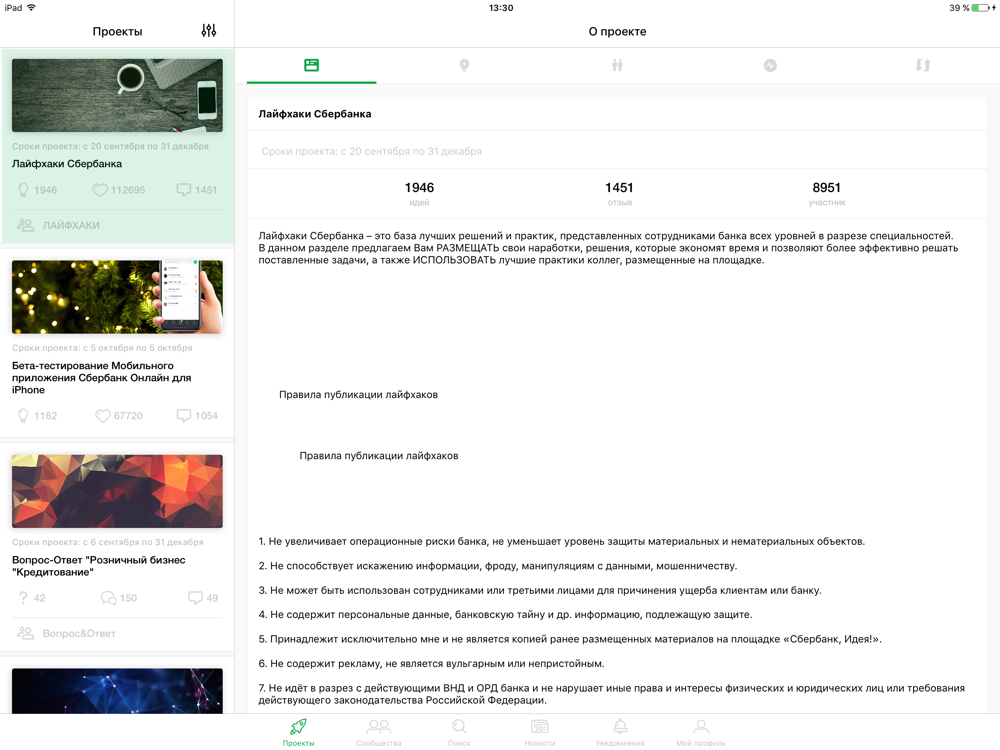
Task: Click the 13:30 clock in status bar
Action: tap(501, 8)
